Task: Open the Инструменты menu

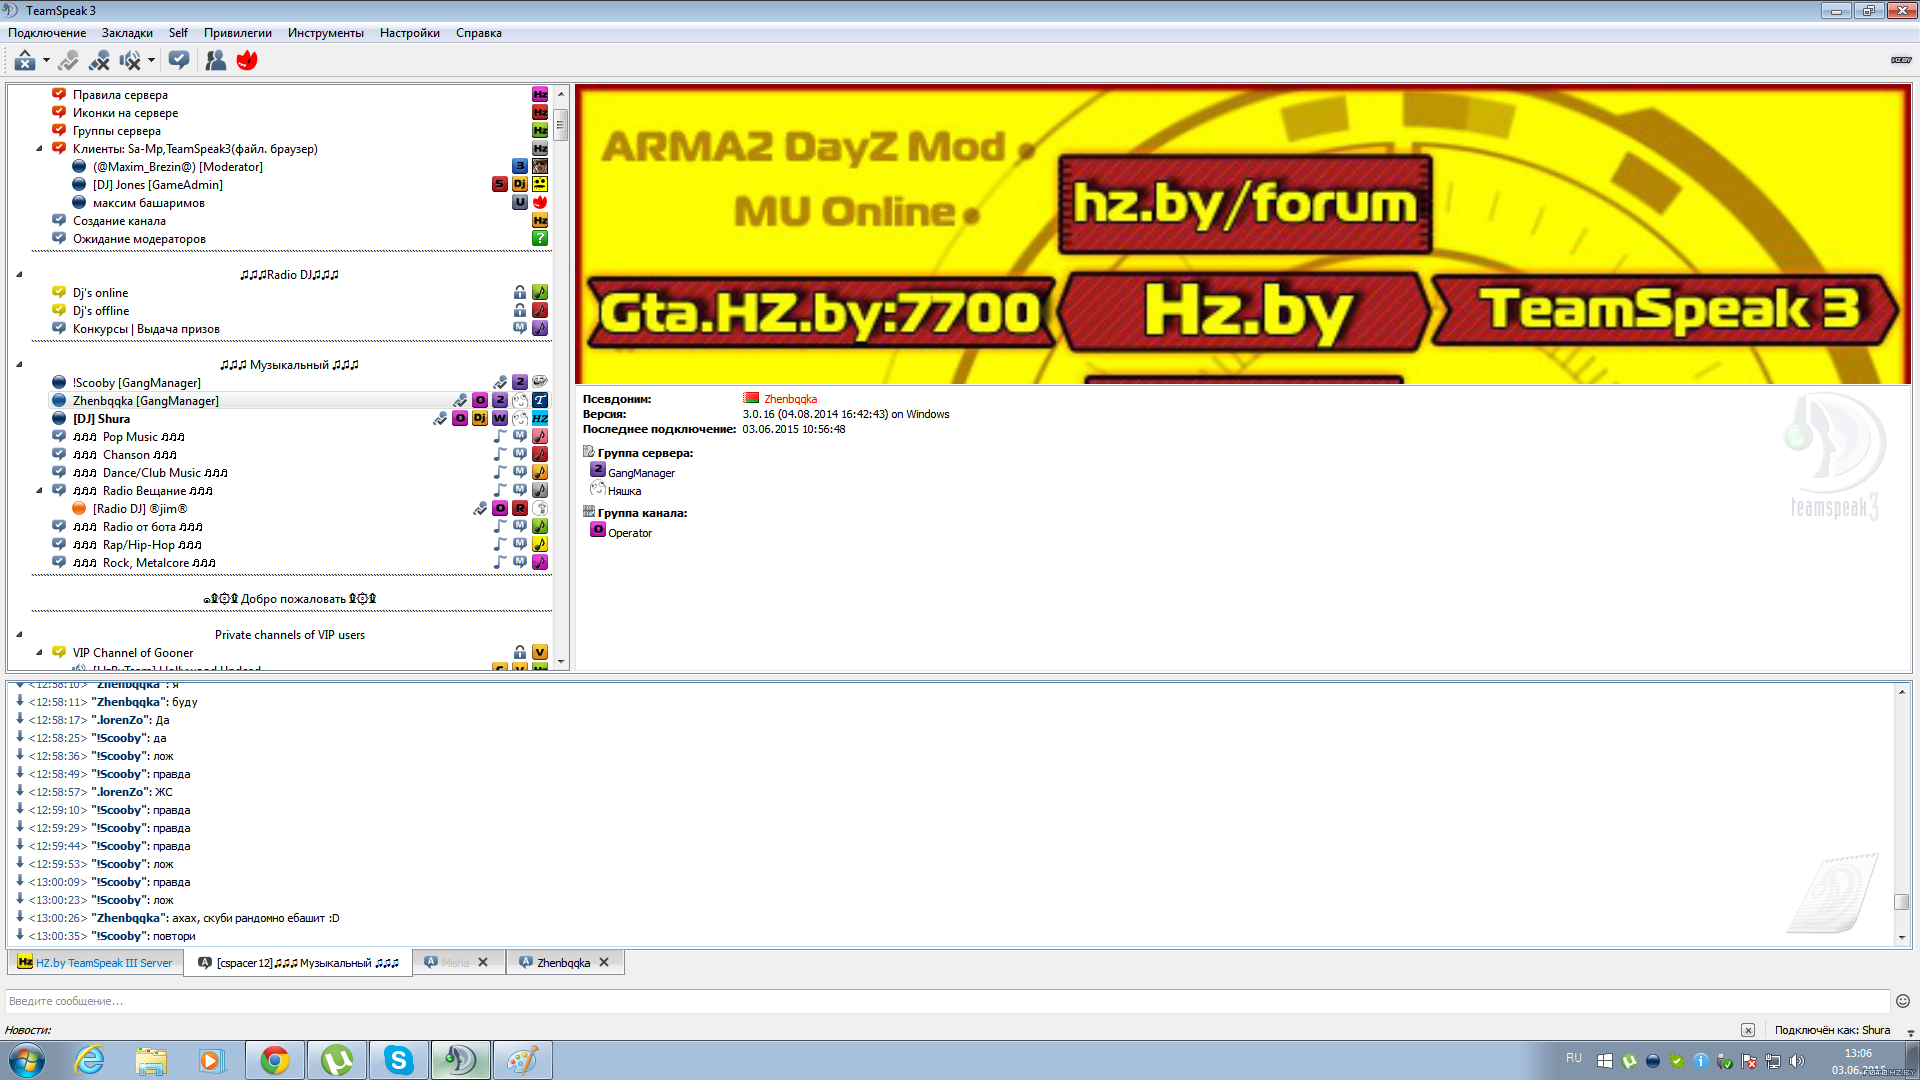Action: pyautogui.click(x=326, y=33)
